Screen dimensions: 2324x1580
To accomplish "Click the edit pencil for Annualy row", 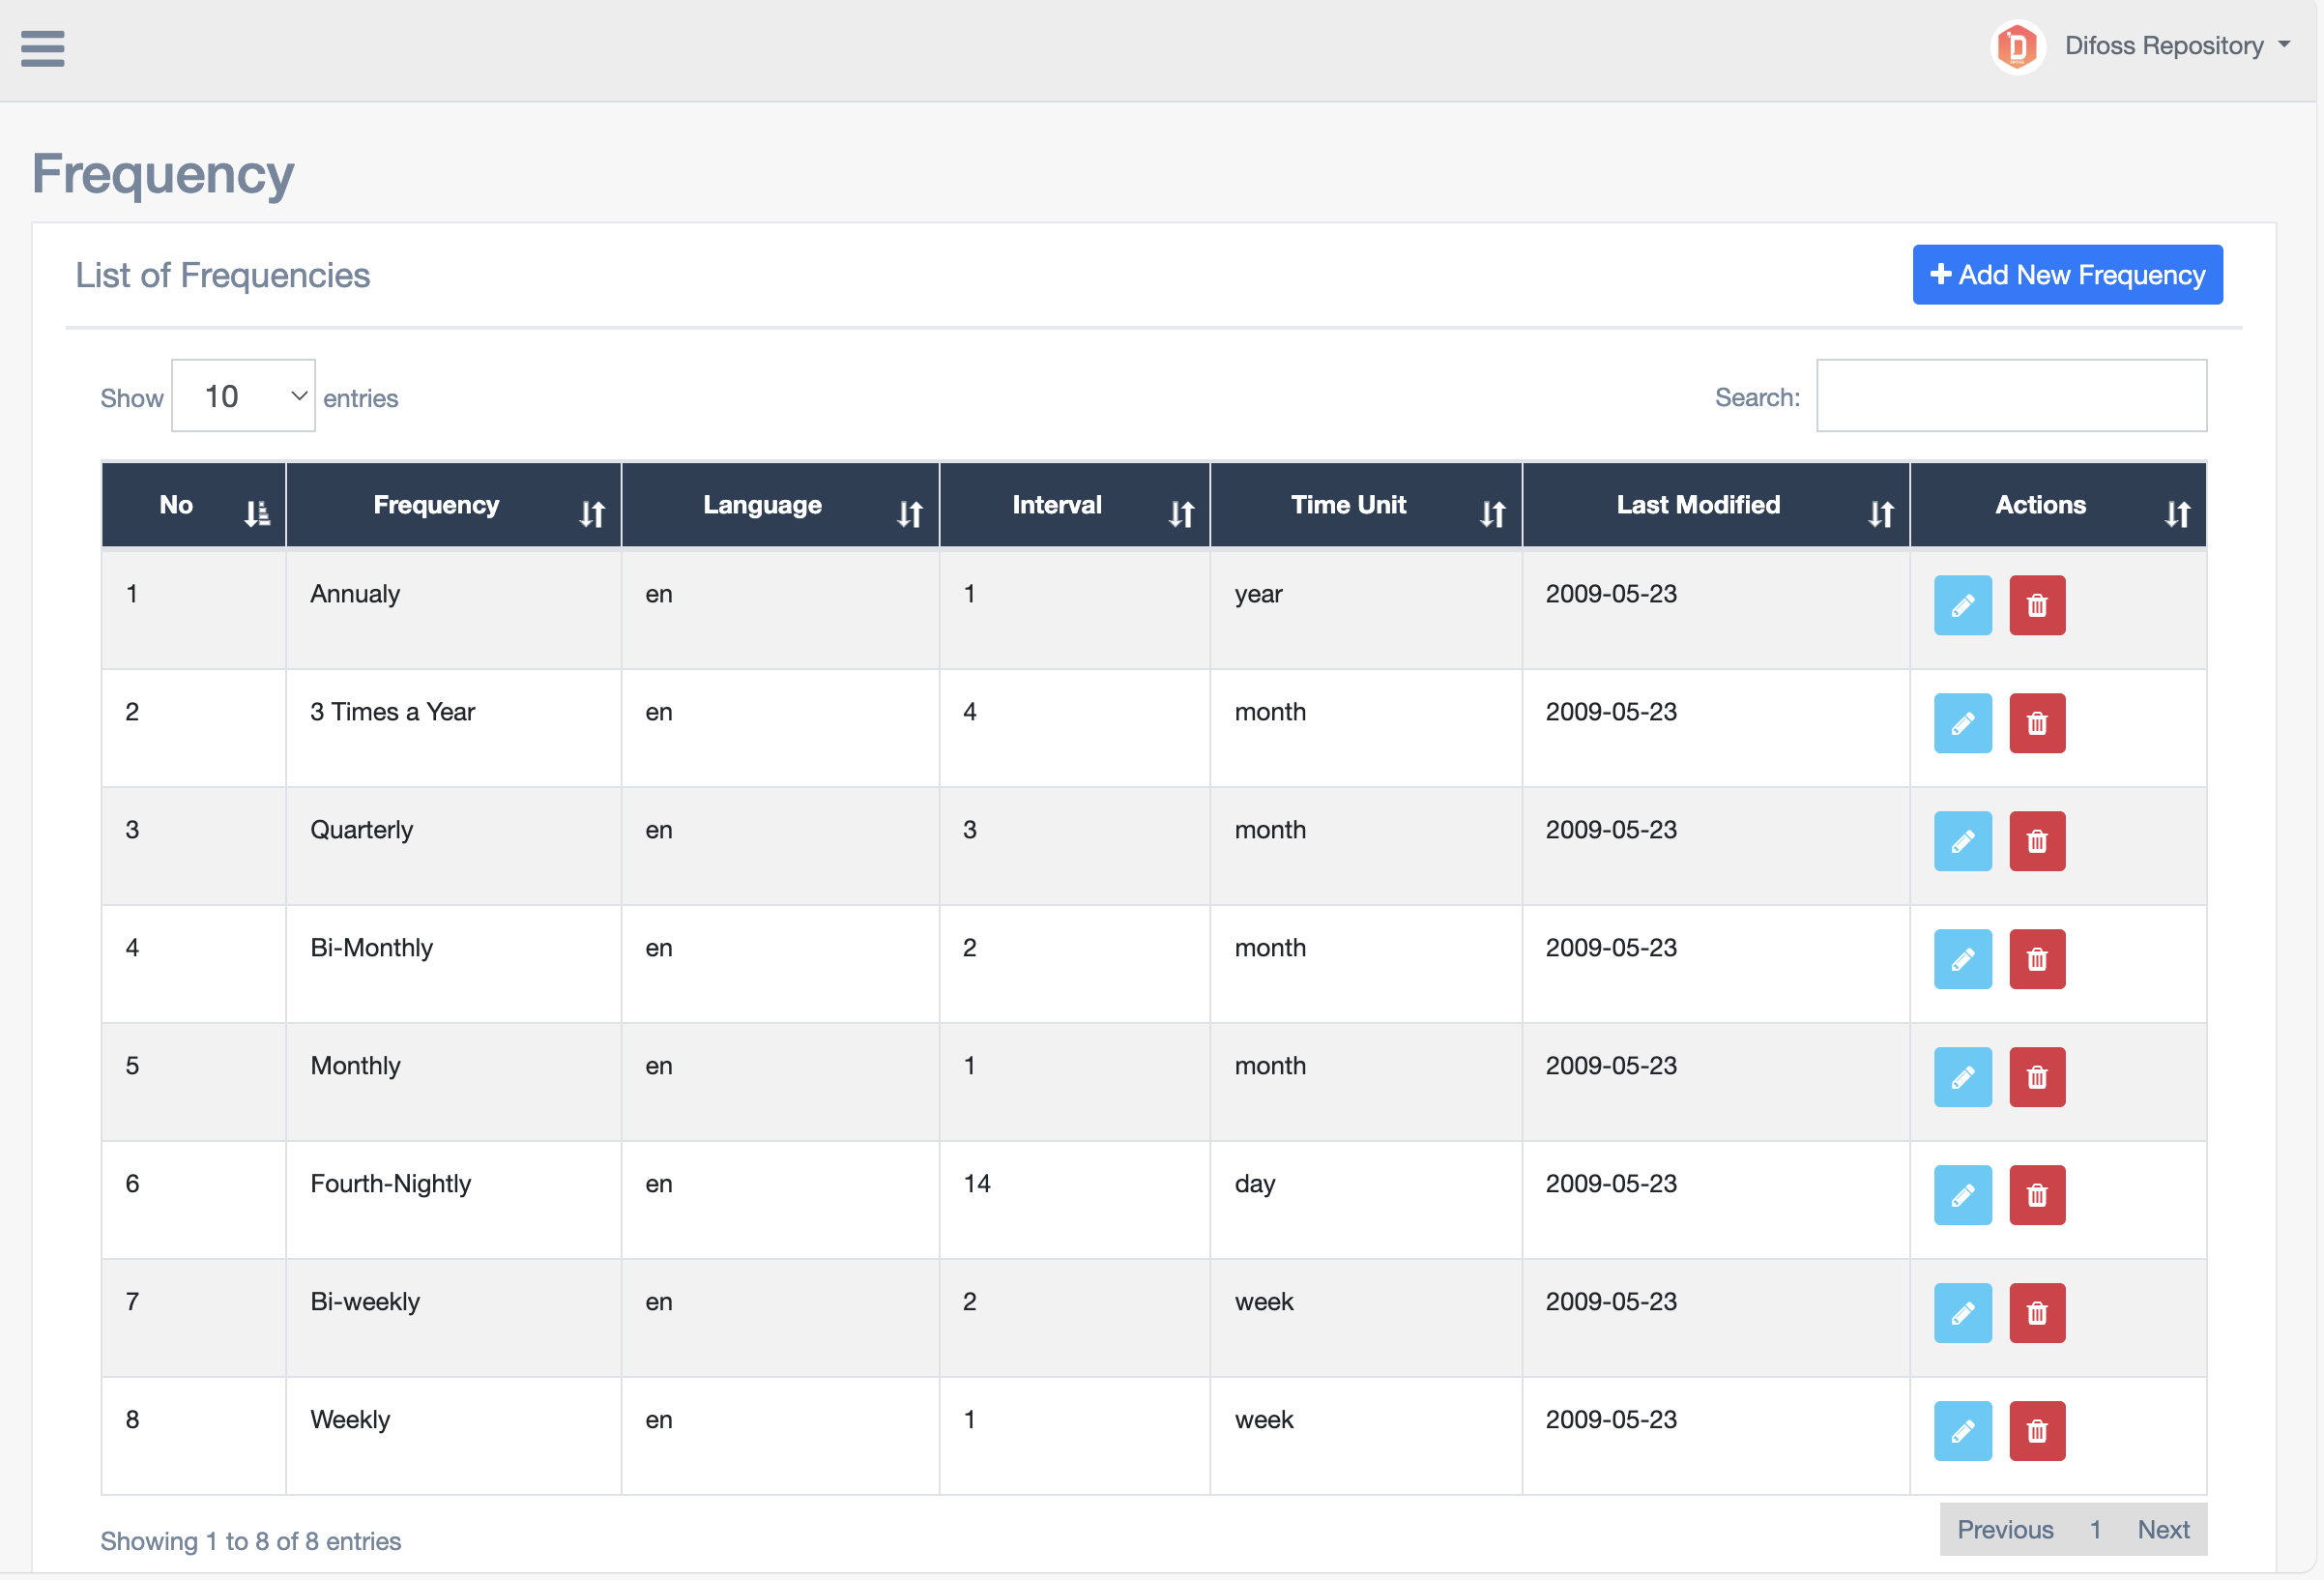I will [1962, 605].
